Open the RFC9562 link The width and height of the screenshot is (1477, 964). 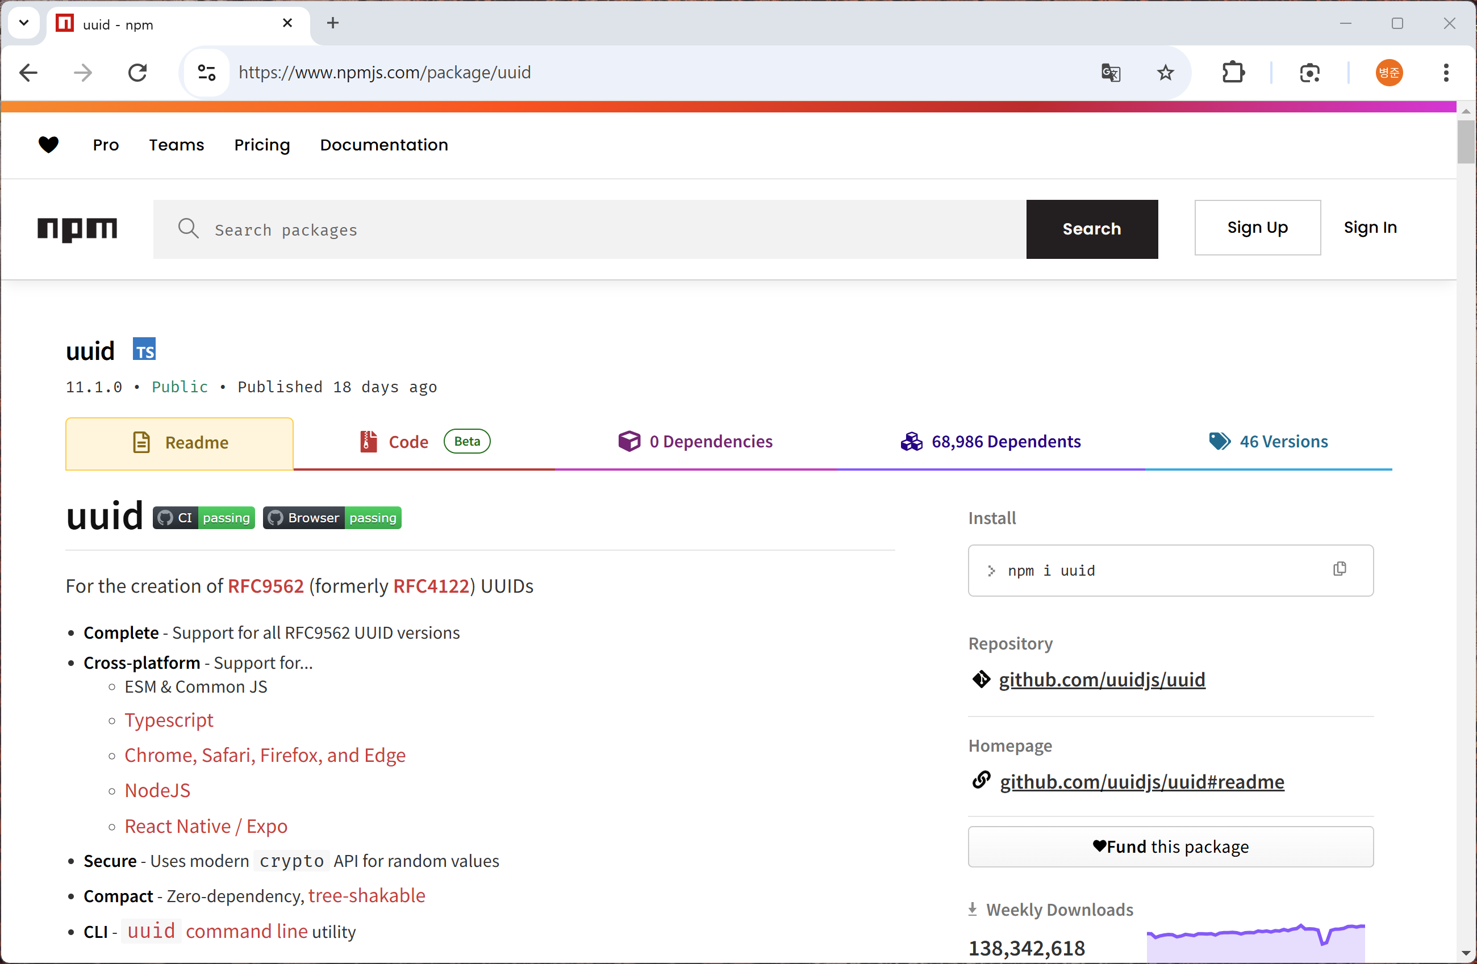(x=266, y=586)
